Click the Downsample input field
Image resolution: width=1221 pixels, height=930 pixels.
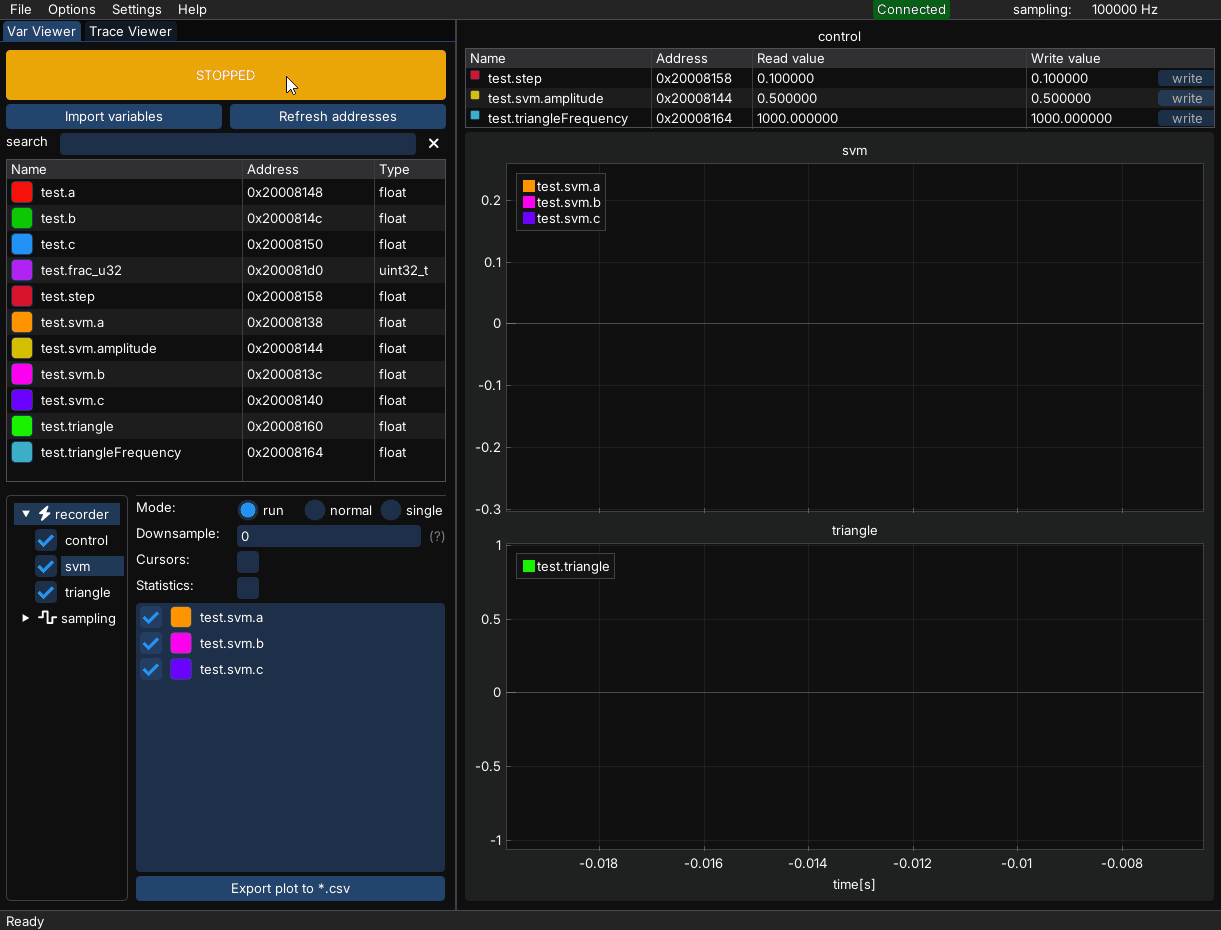(328, 537)
